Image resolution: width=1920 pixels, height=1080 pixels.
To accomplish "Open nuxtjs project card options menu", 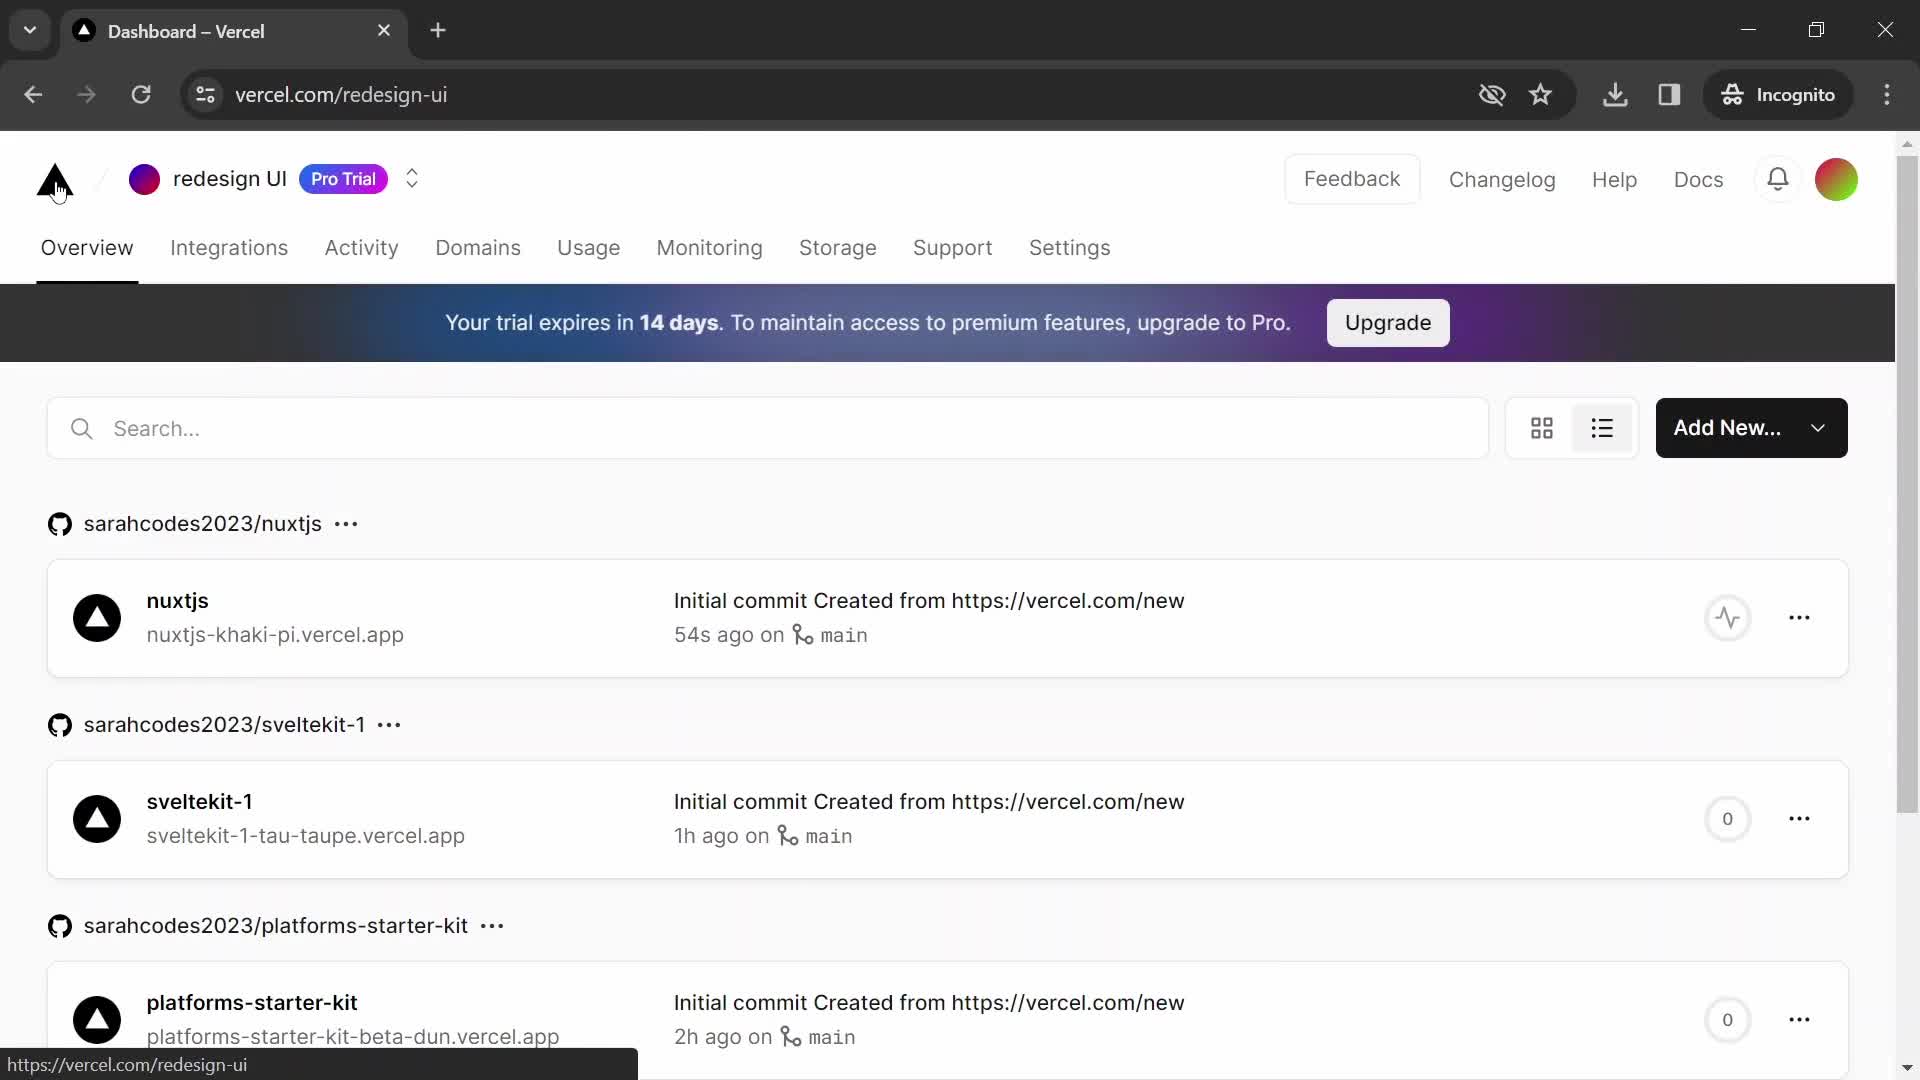I will pos(1799,618).
